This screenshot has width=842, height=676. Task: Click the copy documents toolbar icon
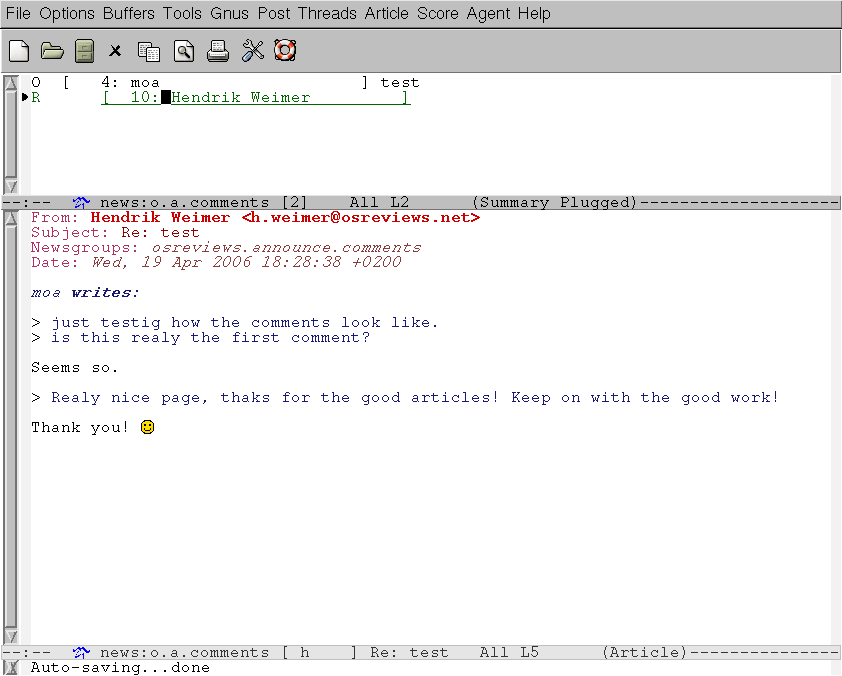coord(149,50)
